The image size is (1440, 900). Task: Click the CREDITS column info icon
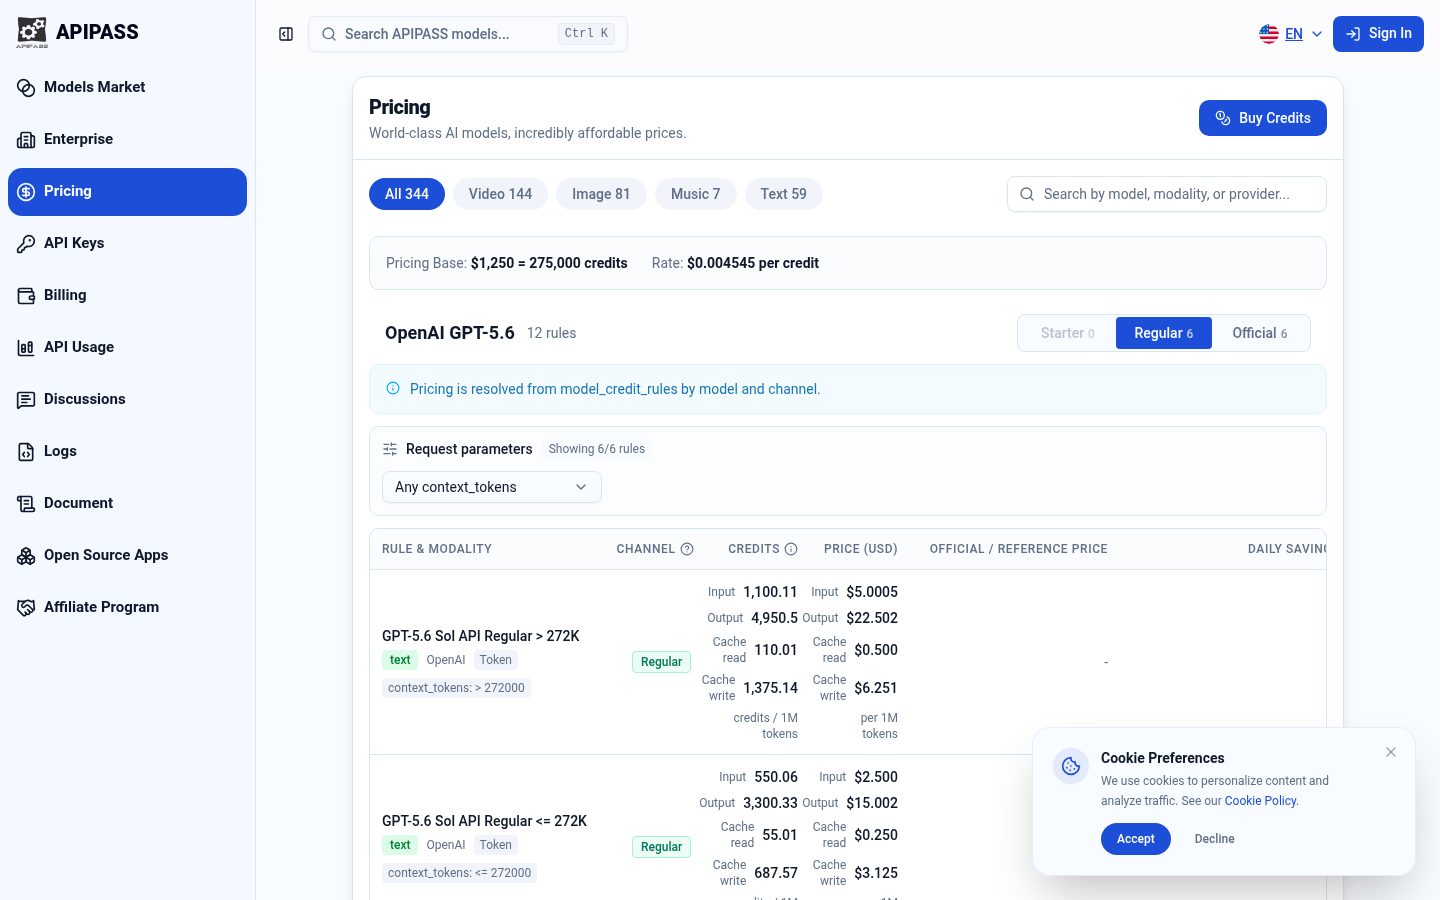pos(791,549)
